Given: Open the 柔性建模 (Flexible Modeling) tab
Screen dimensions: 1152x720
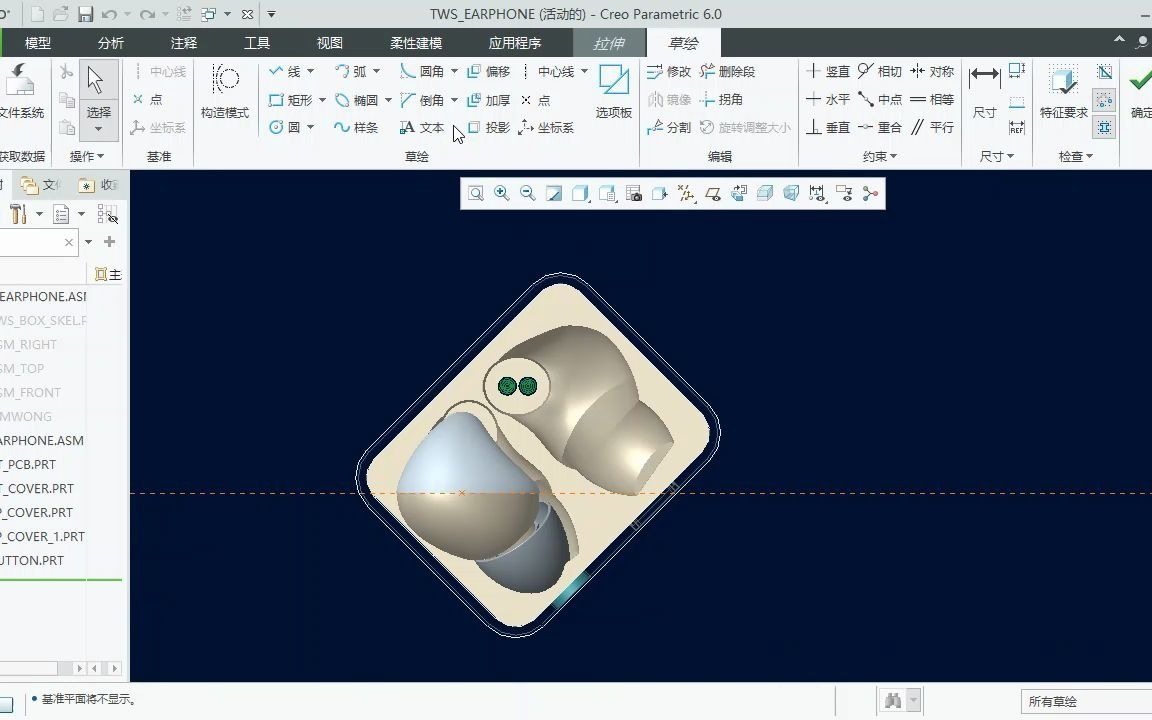Looking at the screenshot, I should point(416,43).
